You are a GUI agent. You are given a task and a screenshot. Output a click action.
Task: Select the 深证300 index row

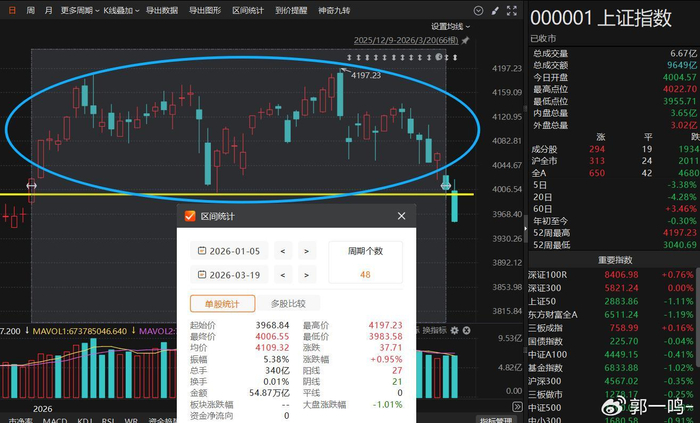click(611, 288)
